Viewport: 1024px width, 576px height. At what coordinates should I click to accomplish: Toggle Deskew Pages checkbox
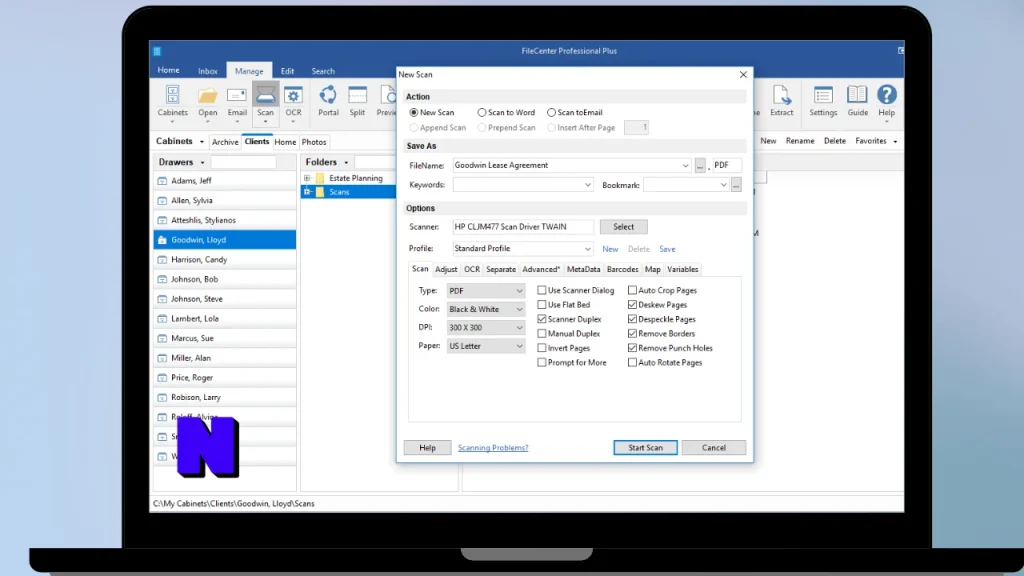tap(632, 304)
